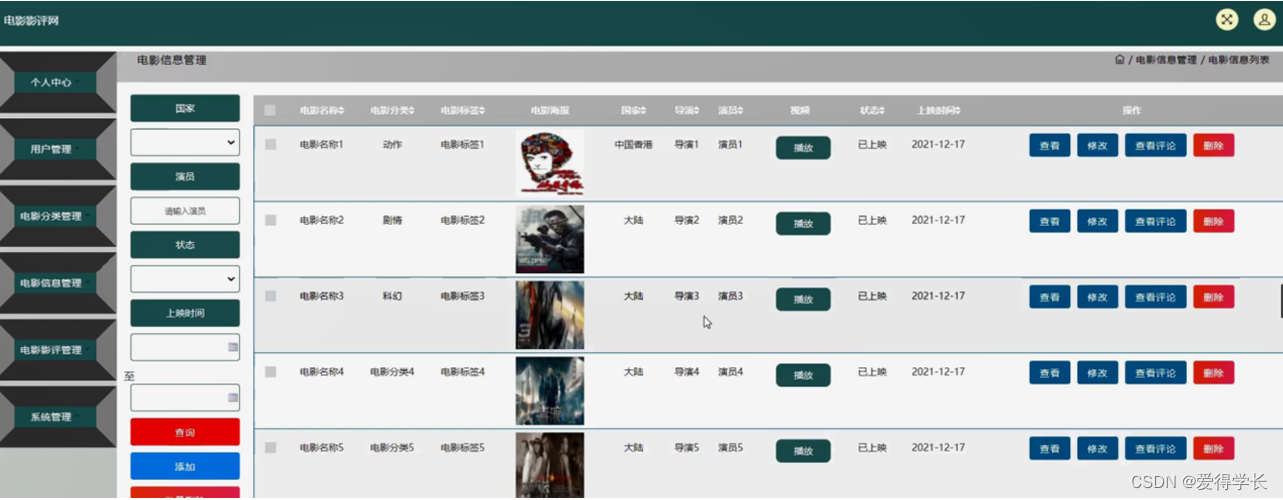The width and height of the screenshot is (1283, 500).
Task: Delete the 电影名称5 entry
Action: [x=1213, y=449]
